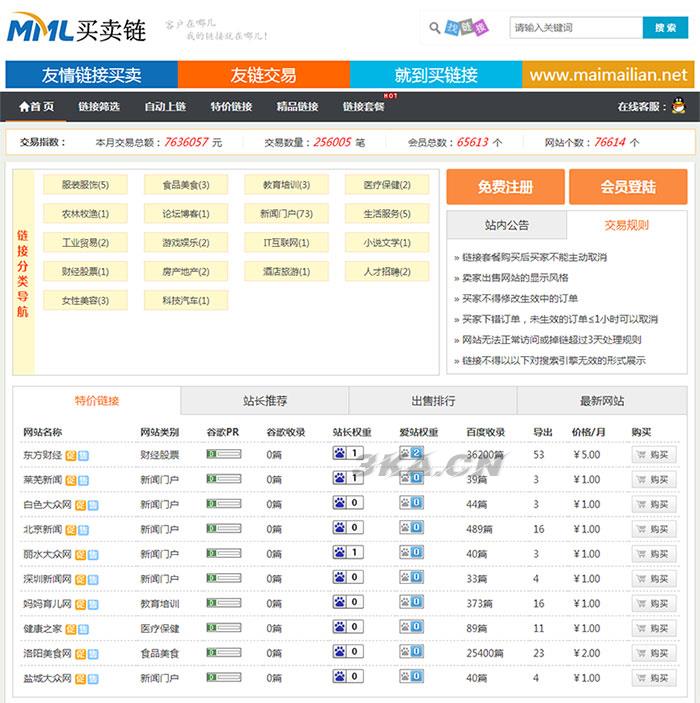Click the orange badge beside 东方财经

coord(71,455)
